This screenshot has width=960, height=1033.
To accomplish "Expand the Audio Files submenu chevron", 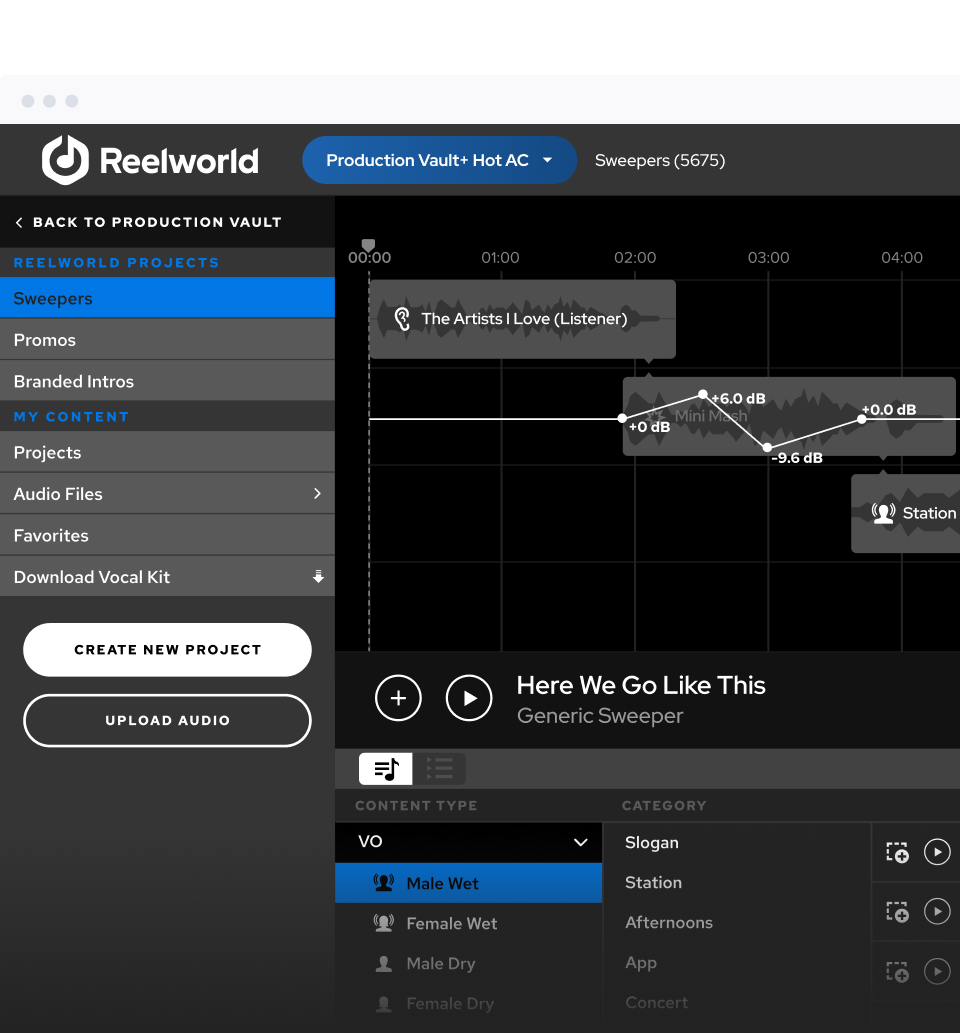I will 317,494.
